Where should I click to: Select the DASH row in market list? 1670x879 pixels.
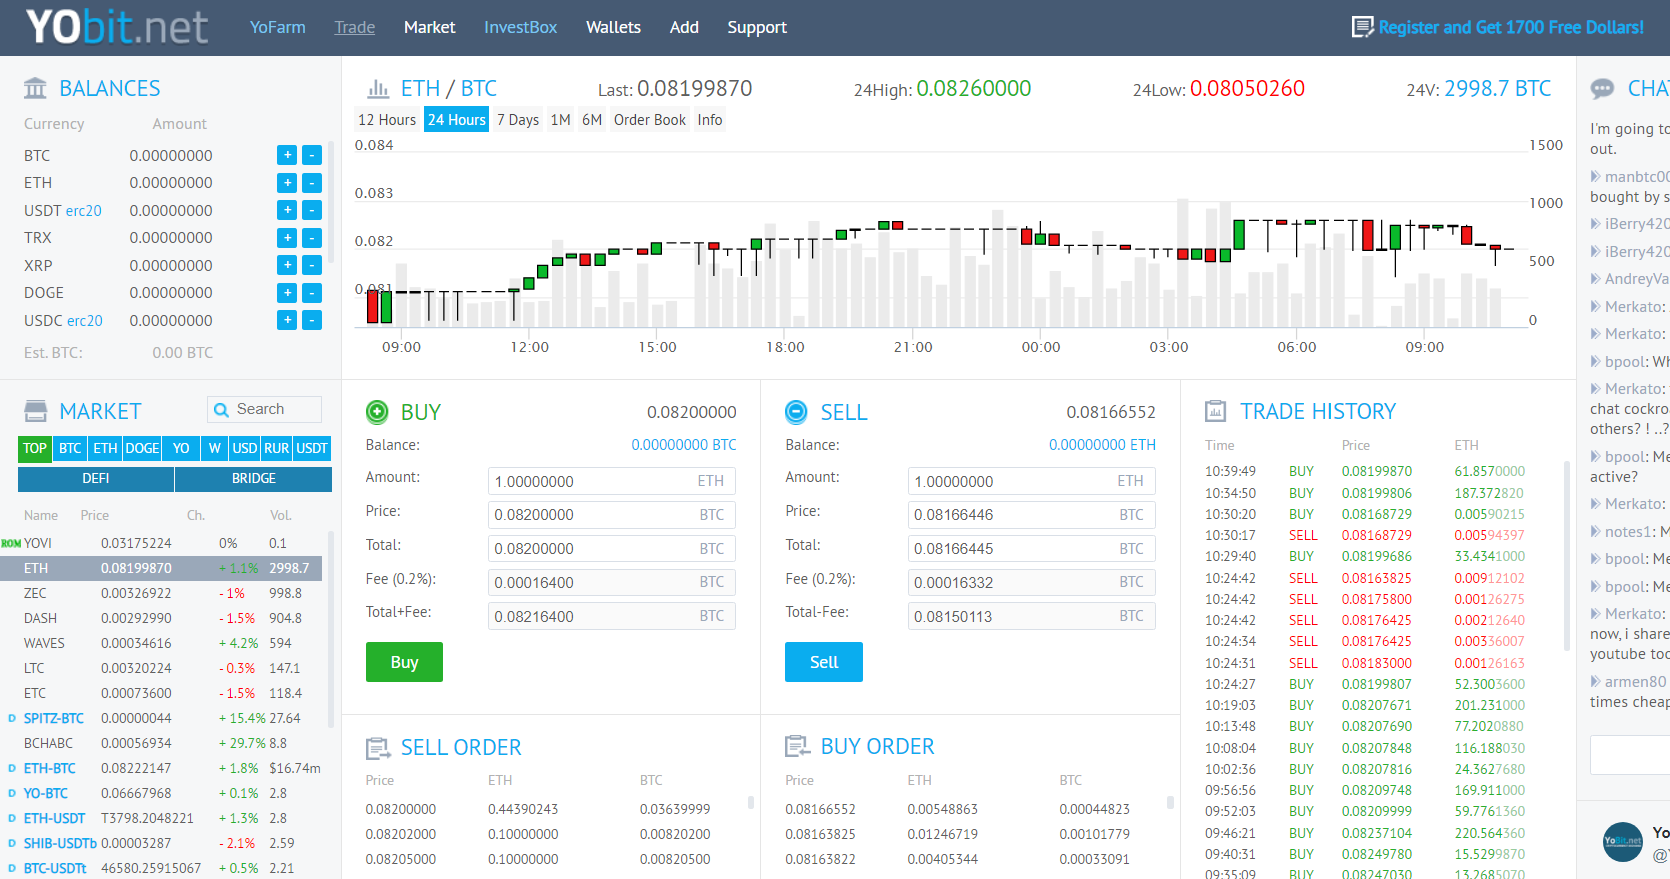[161, 618]
